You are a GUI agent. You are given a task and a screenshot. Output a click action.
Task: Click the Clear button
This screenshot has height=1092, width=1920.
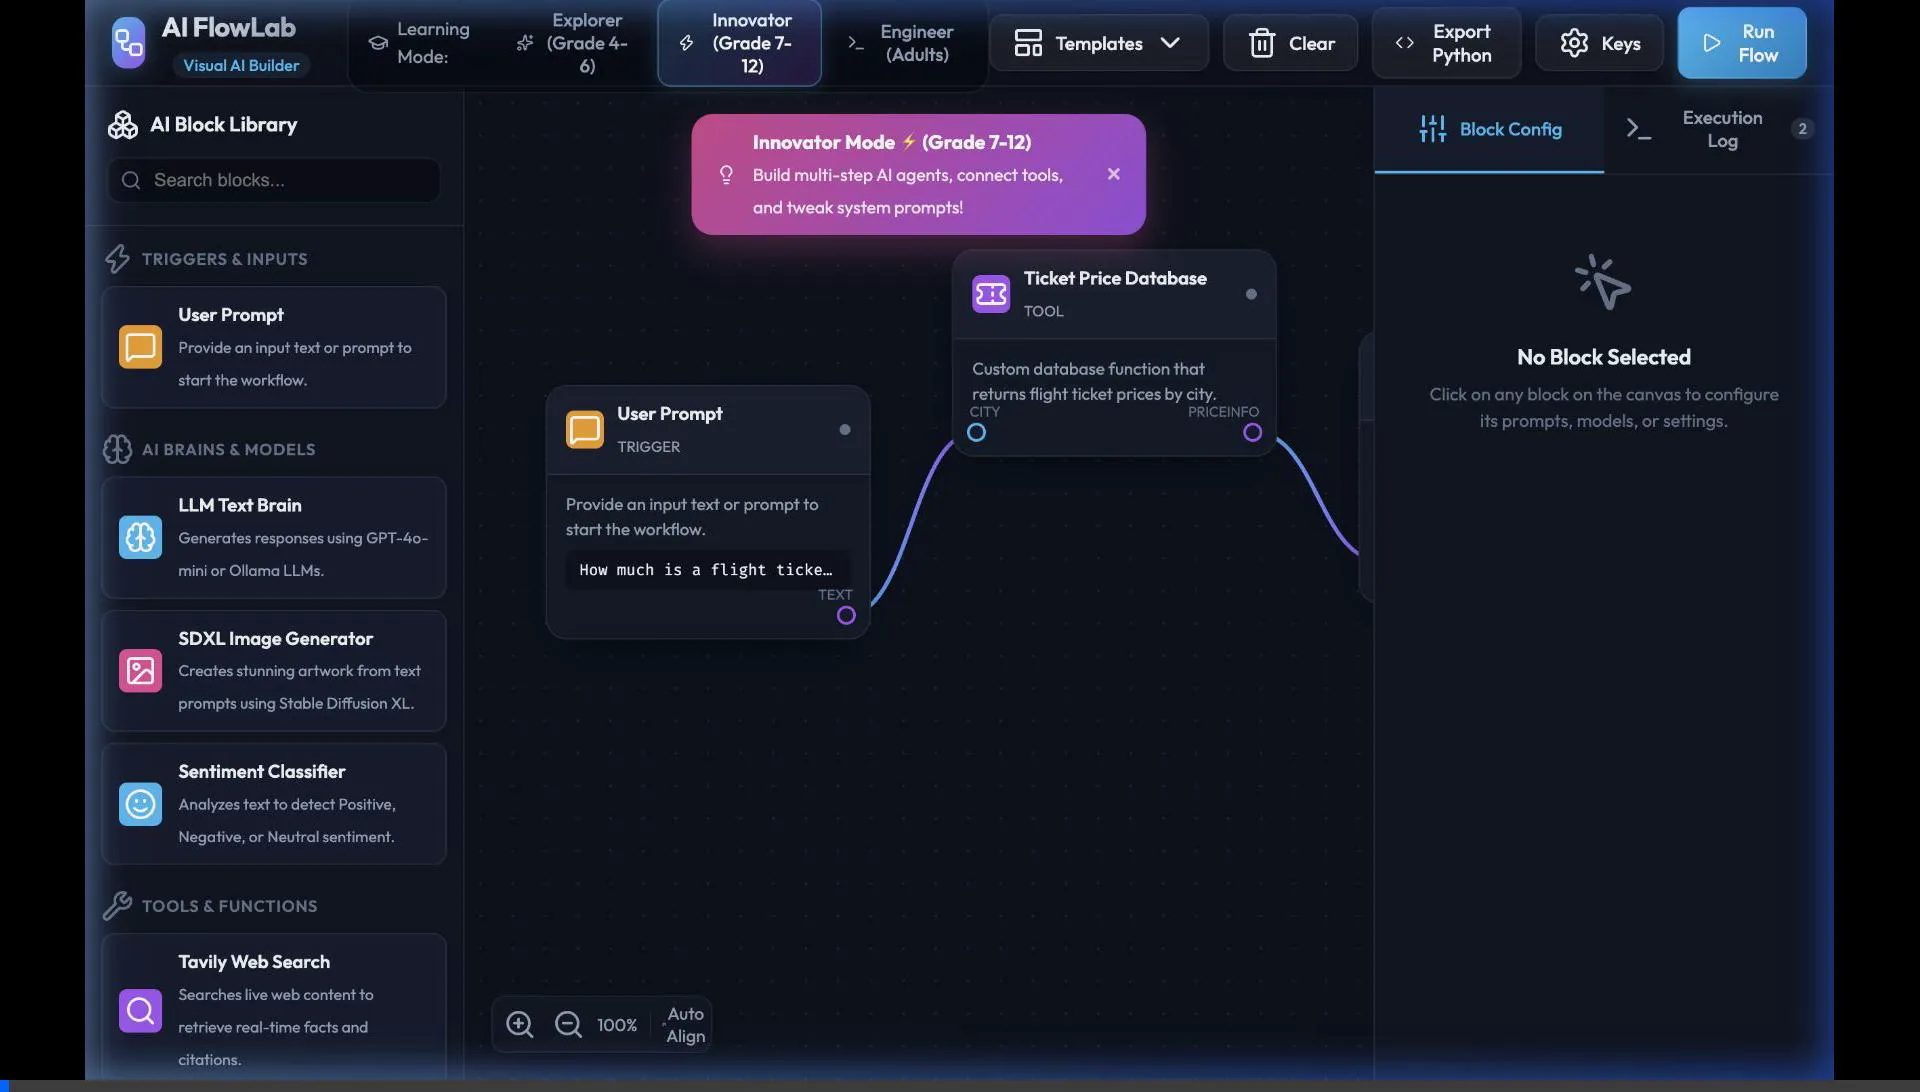coord(1290,43)
